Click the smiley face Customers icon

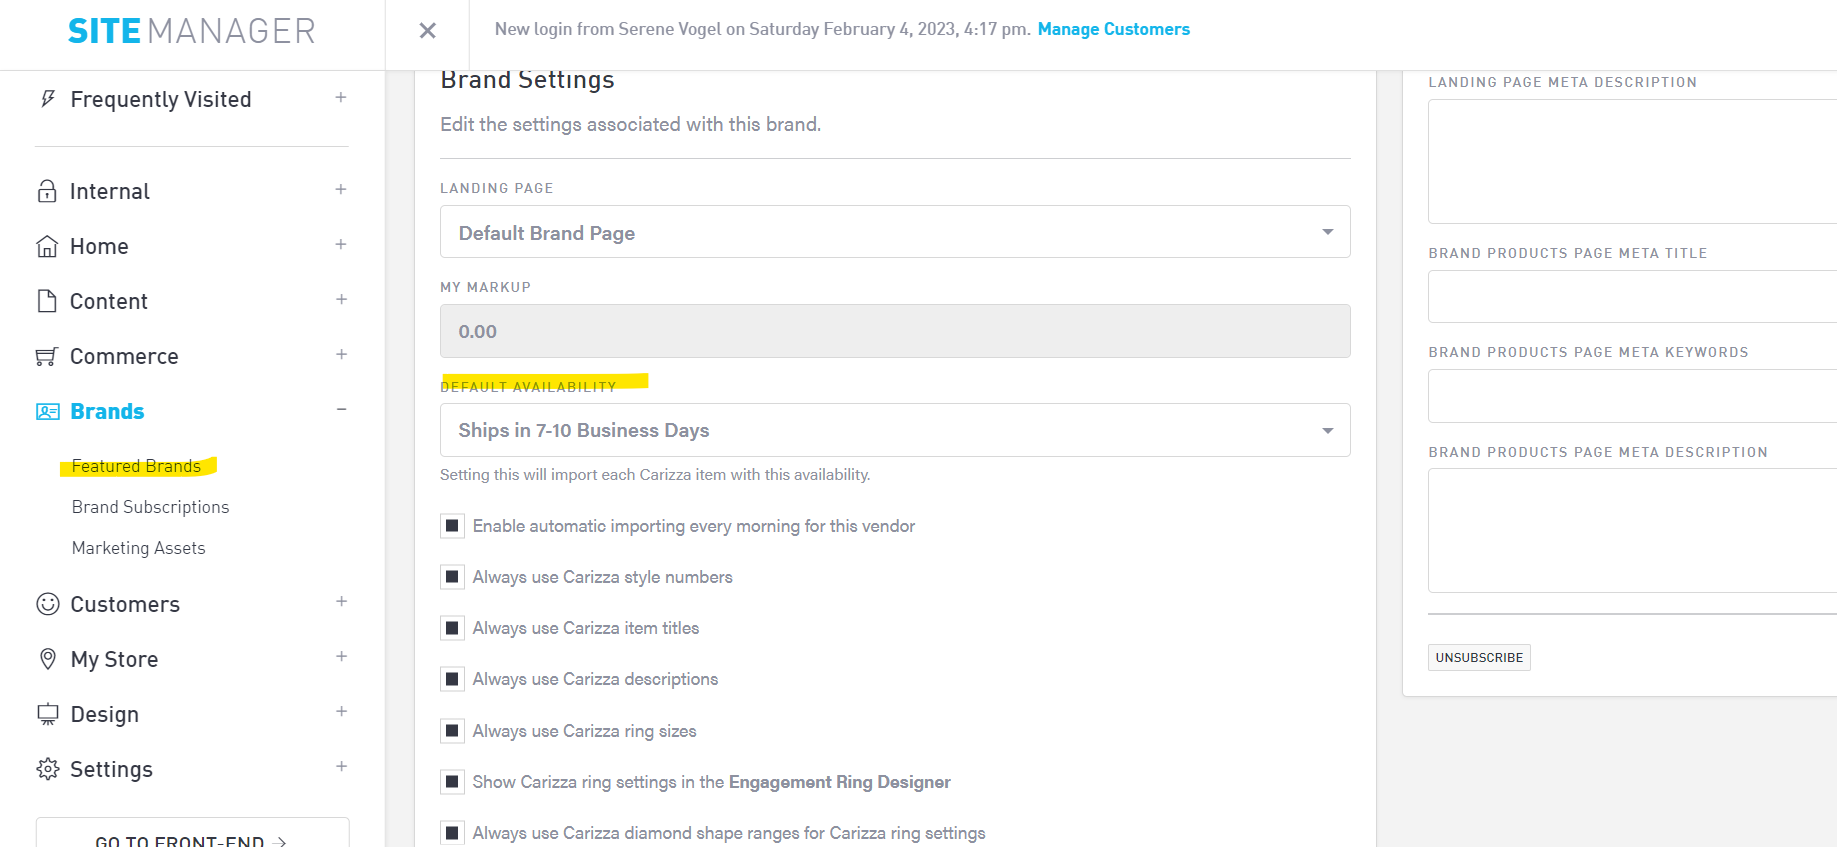[47, 604]
